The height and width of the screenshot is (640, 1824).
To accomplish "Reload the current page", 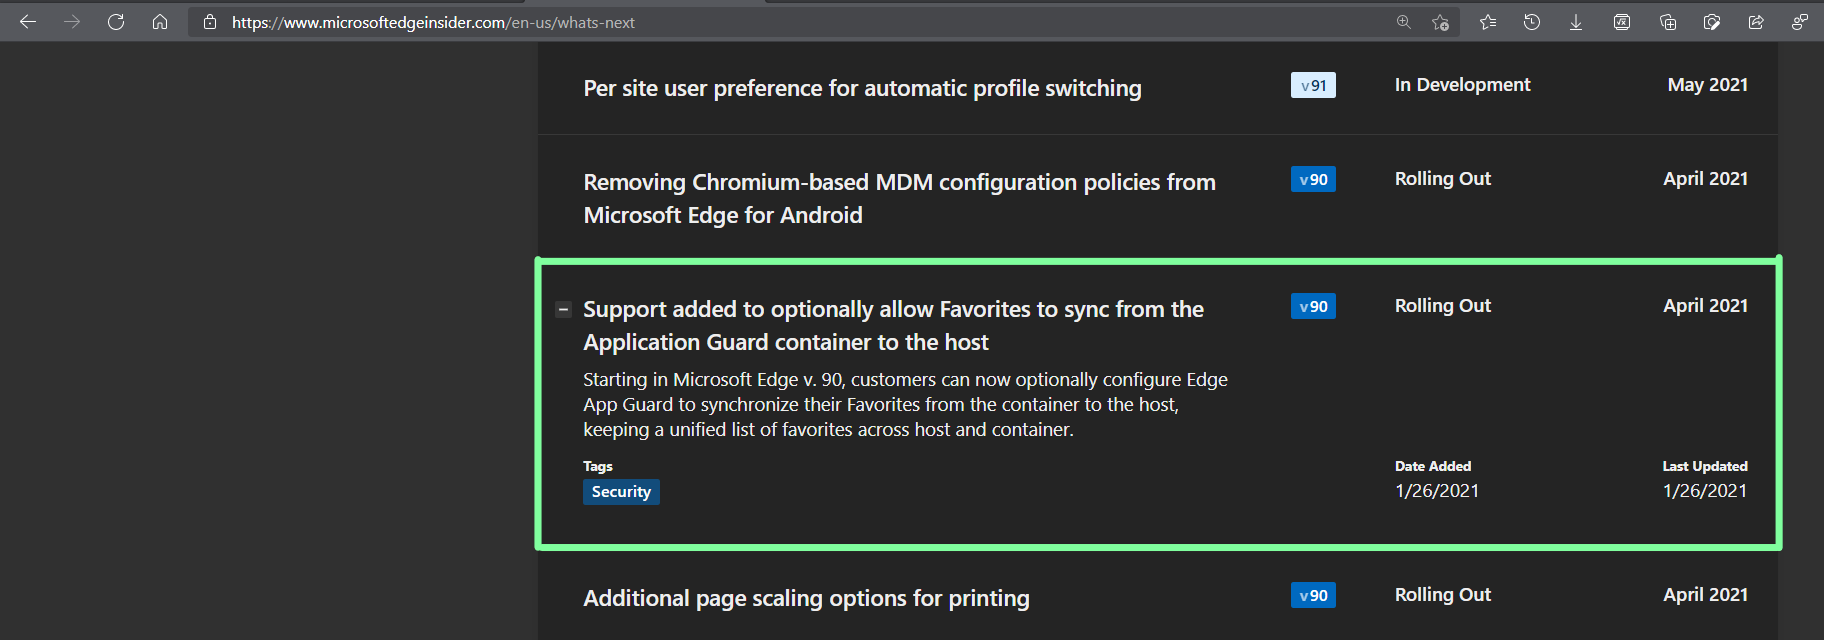I will (x=116, y=22).
